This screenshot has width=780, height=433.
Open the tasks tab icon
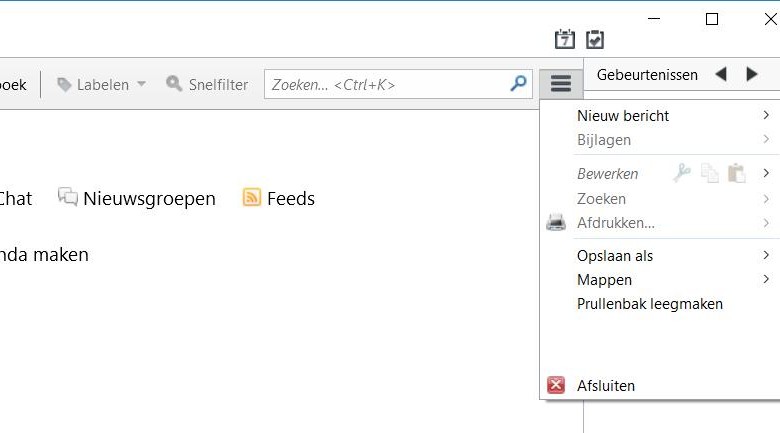595,39
